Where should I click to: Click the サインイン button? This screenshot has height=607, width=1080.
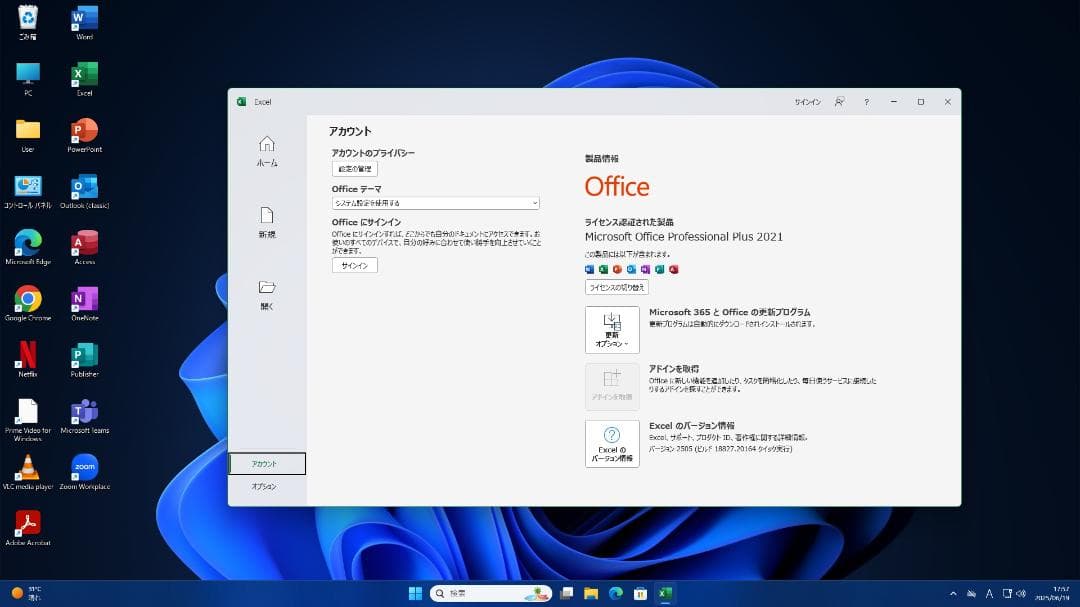click(x=354, y=265)
